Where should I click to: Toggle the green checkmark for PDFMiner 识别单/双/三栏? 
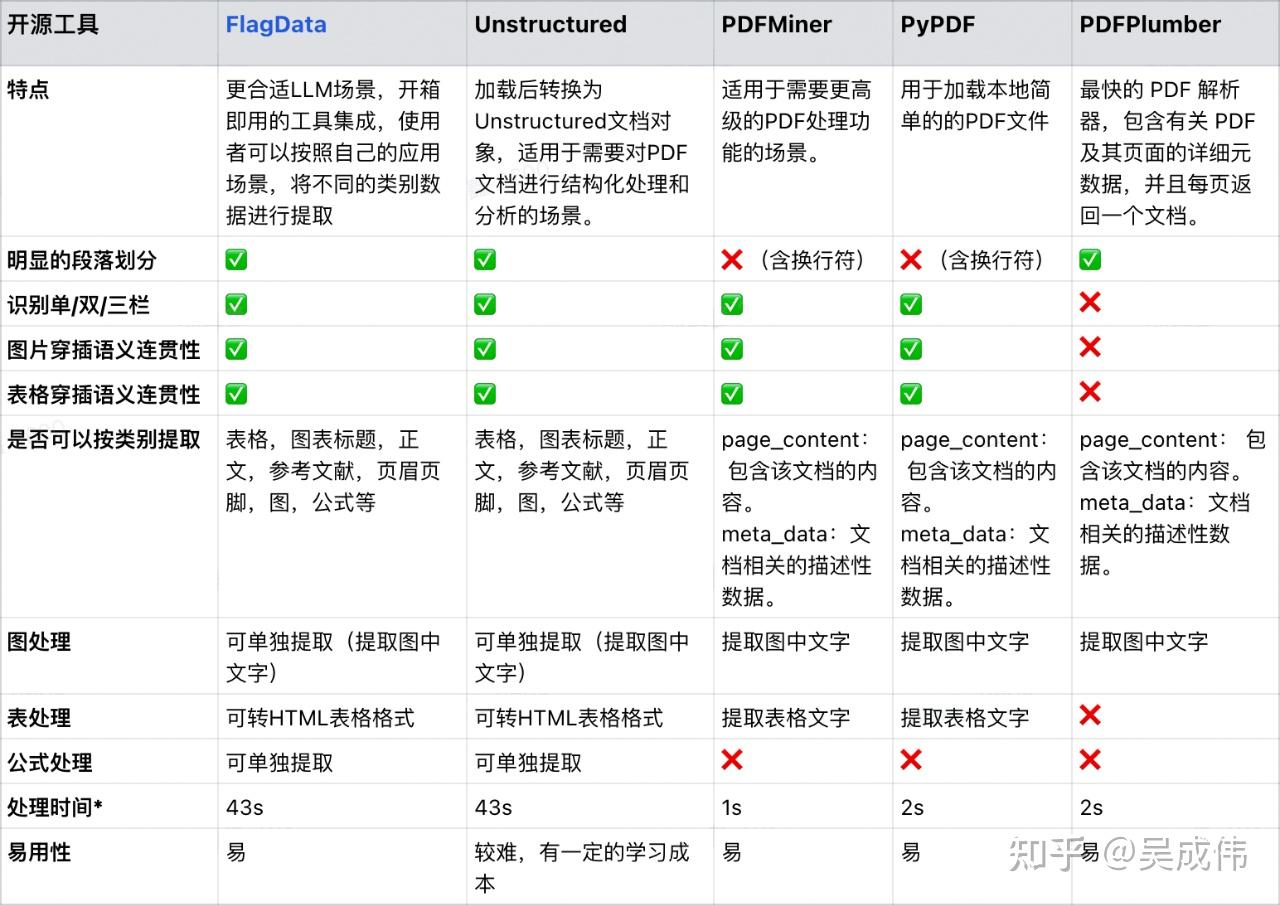[731, 303]
